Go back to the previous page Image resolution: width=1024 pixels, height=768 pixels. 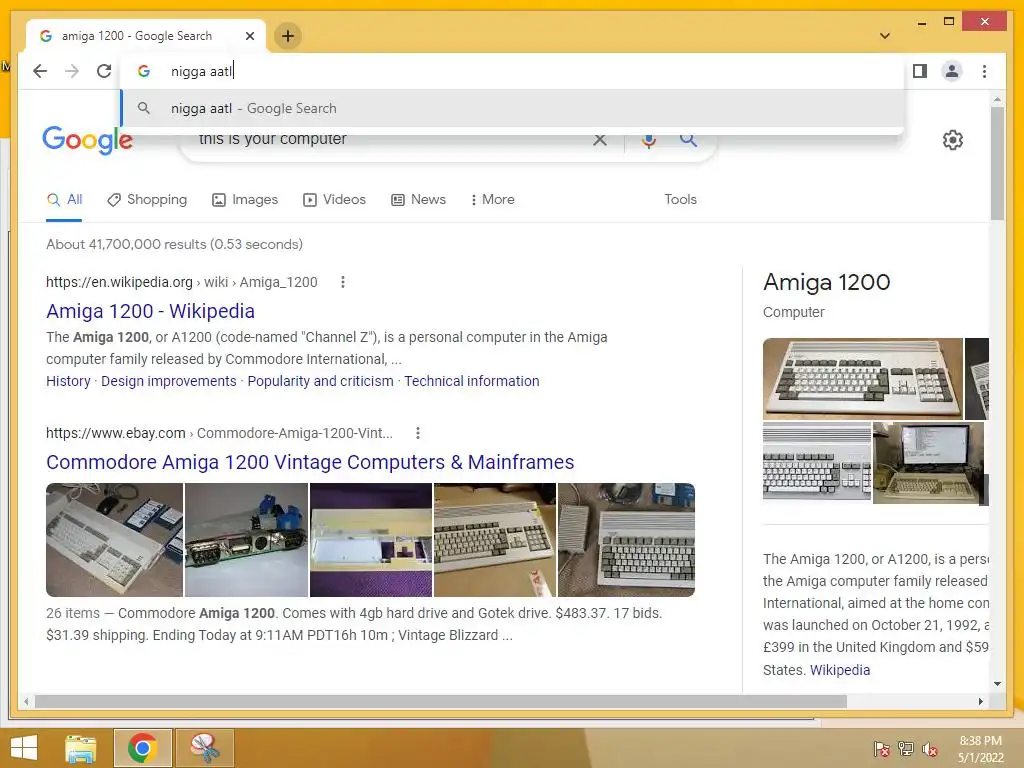40,71
